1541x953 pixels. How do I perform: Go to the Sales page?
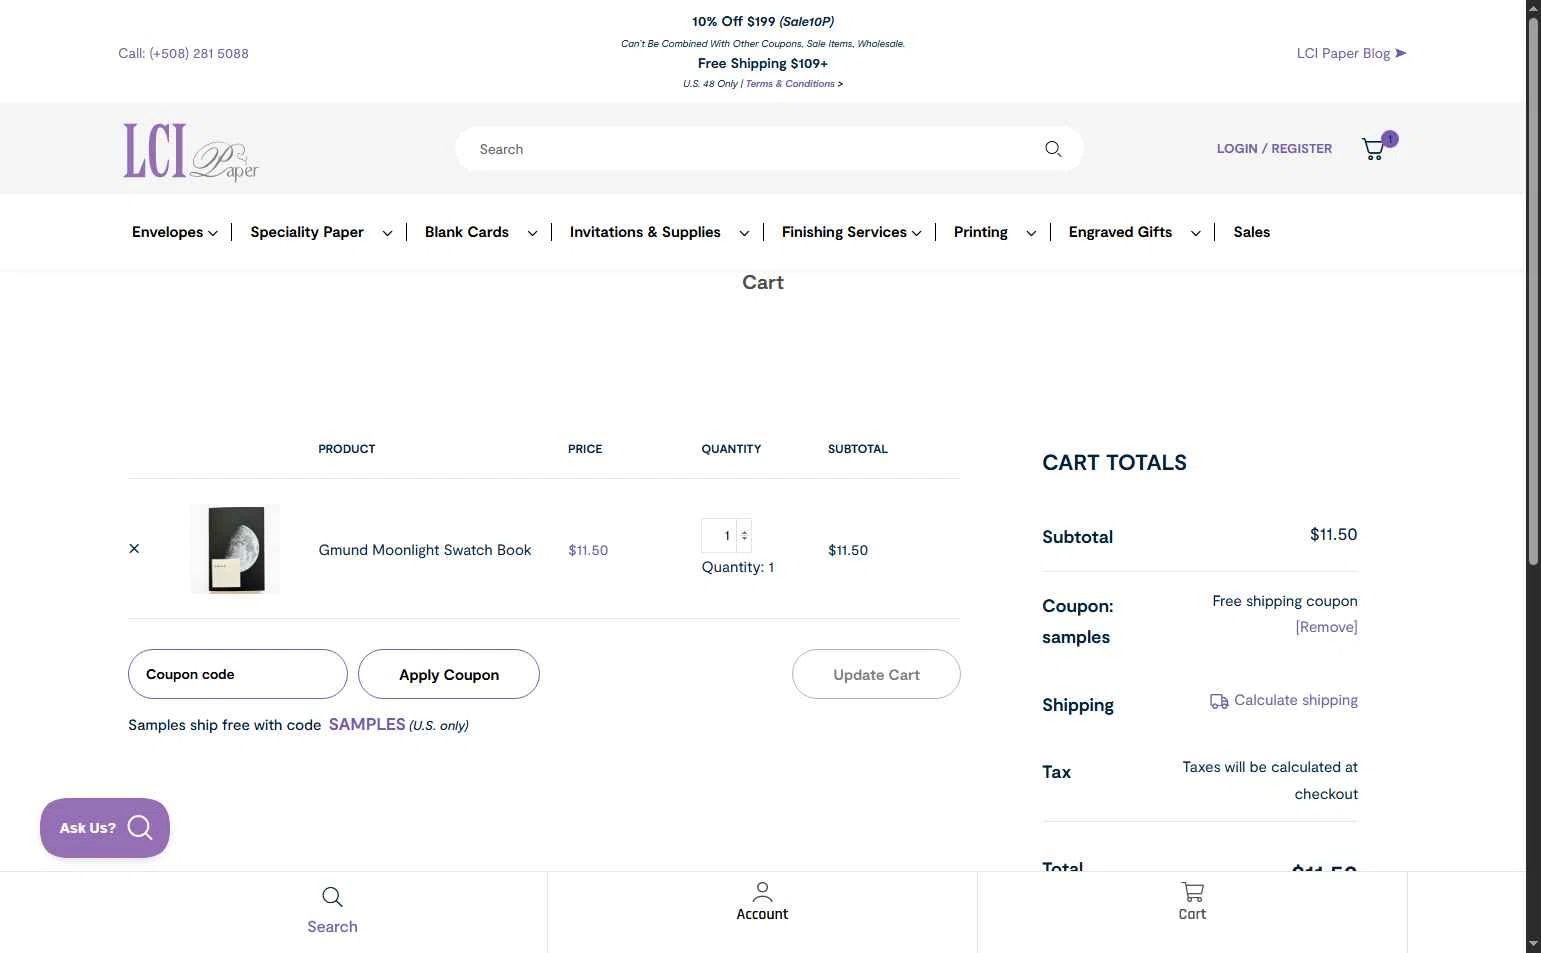tap(1251, 232)
